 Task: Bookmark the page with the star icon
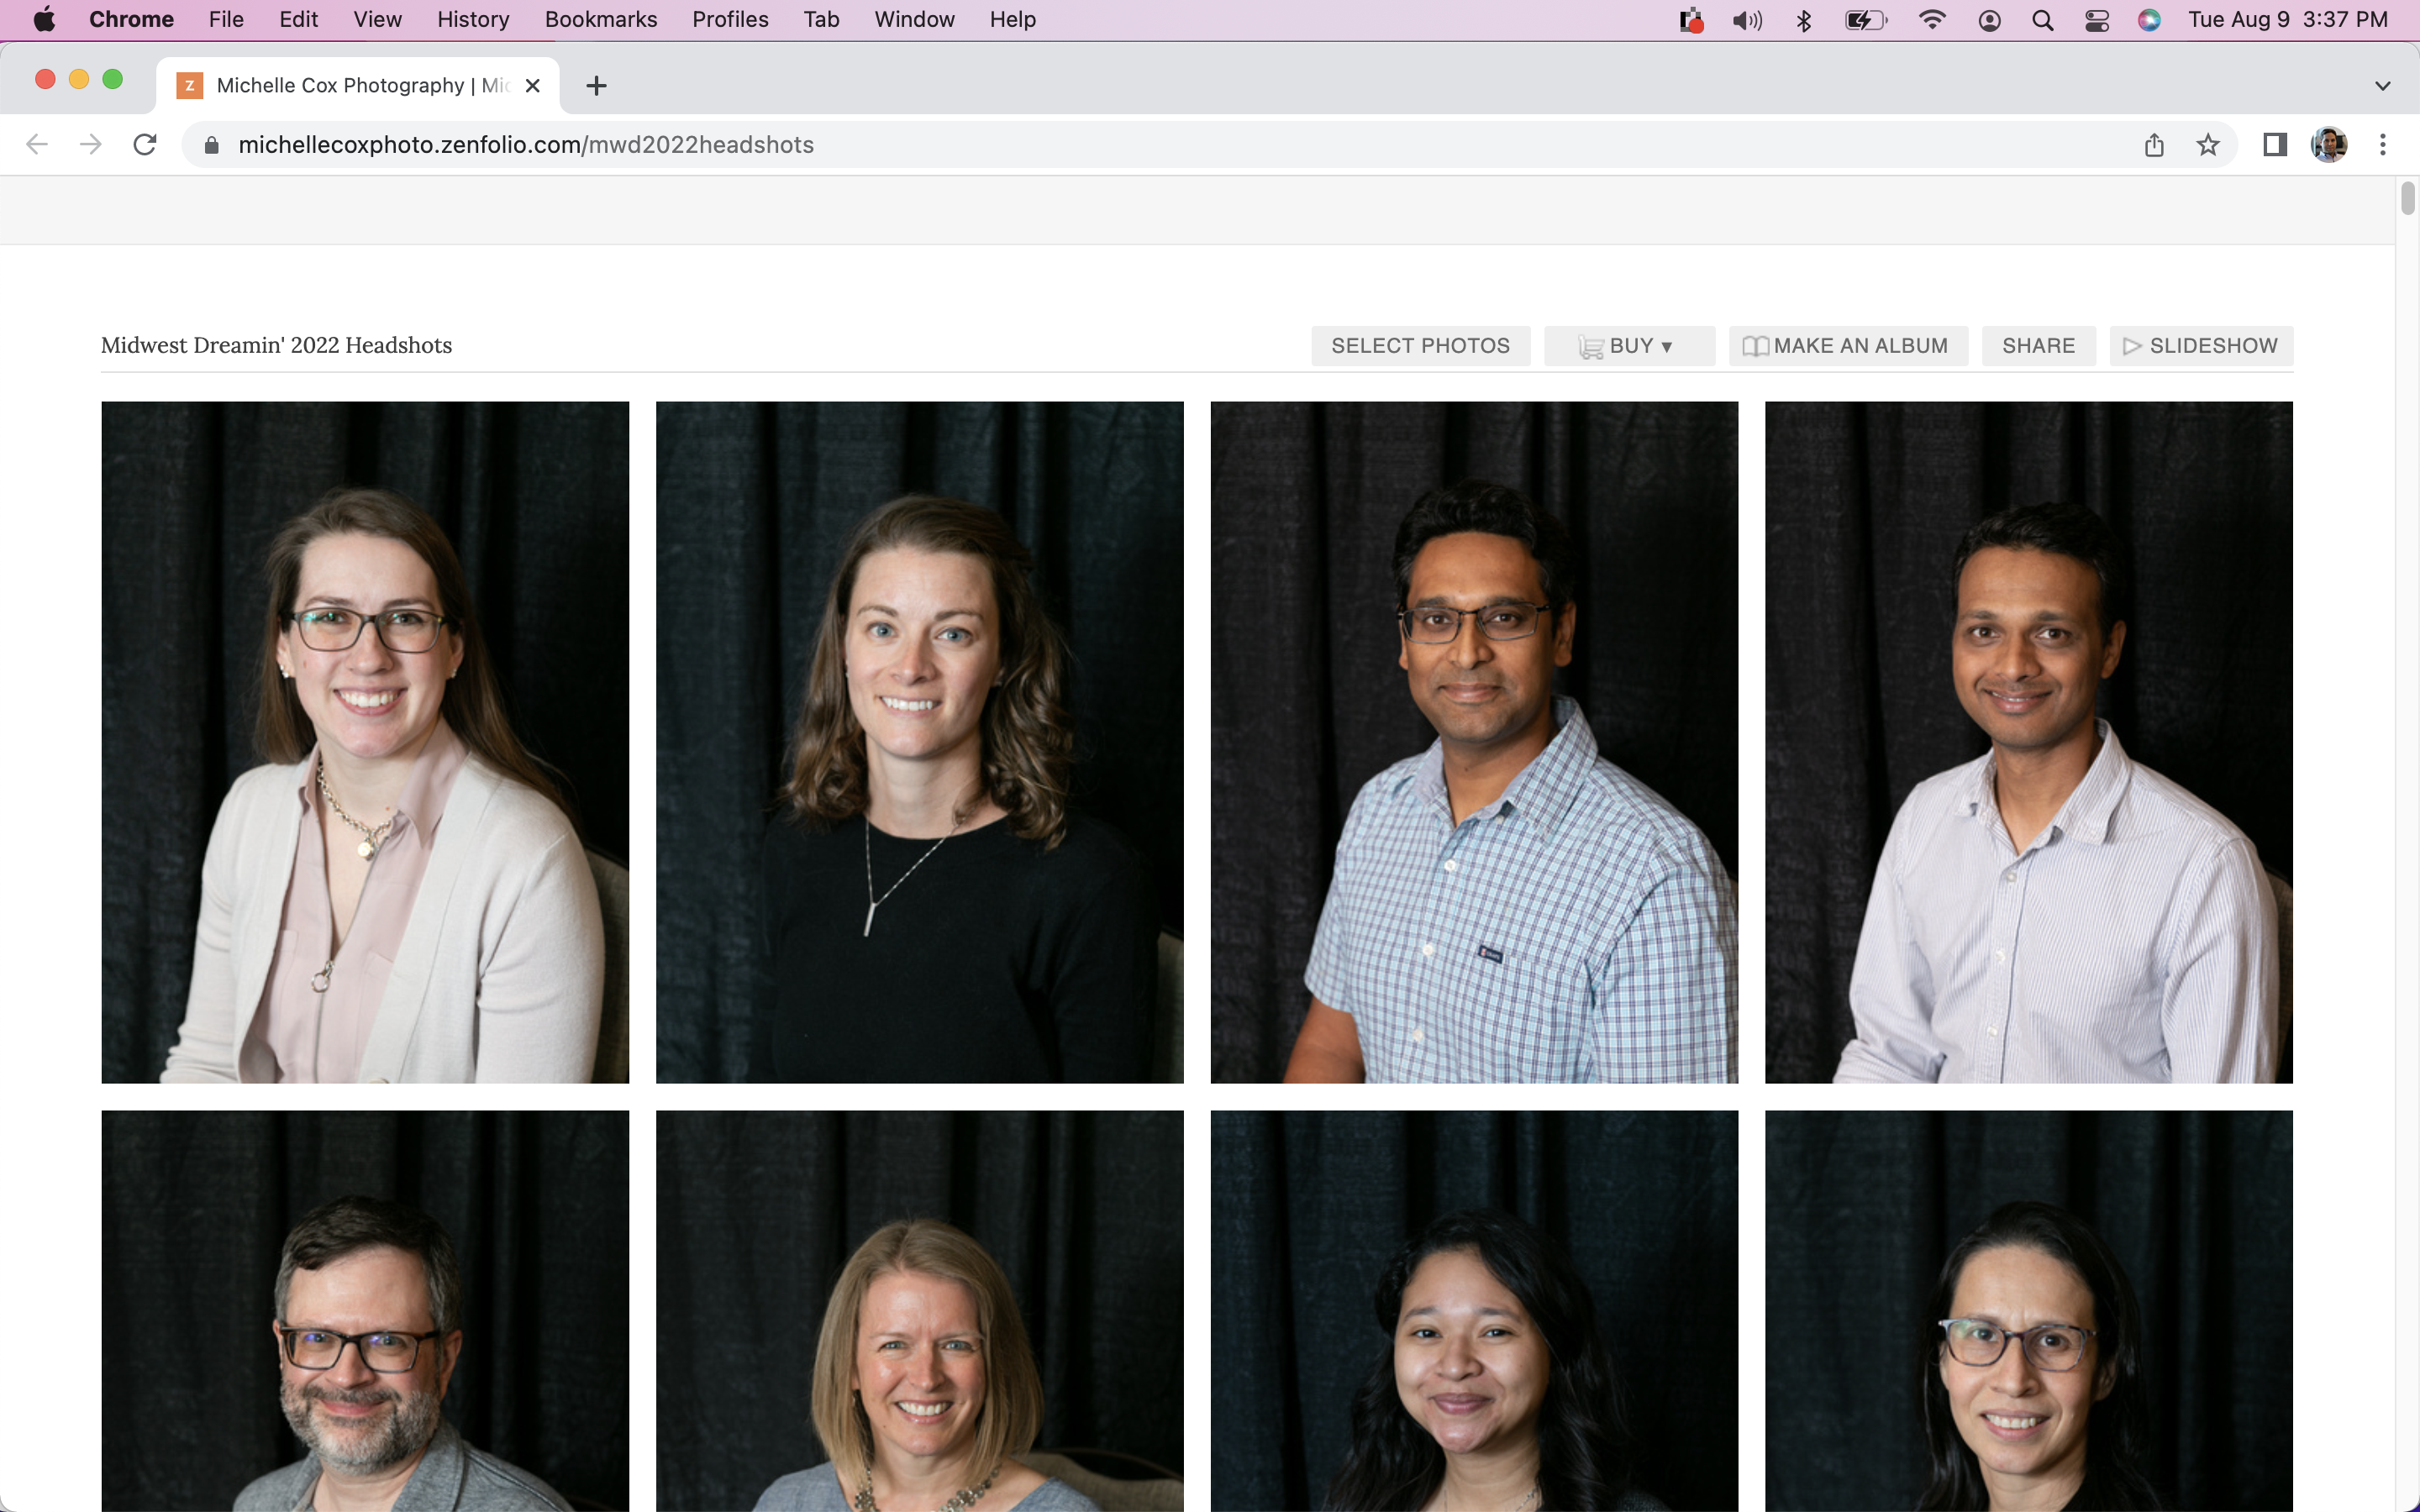pyautogui.click(x=2208, y=145)
